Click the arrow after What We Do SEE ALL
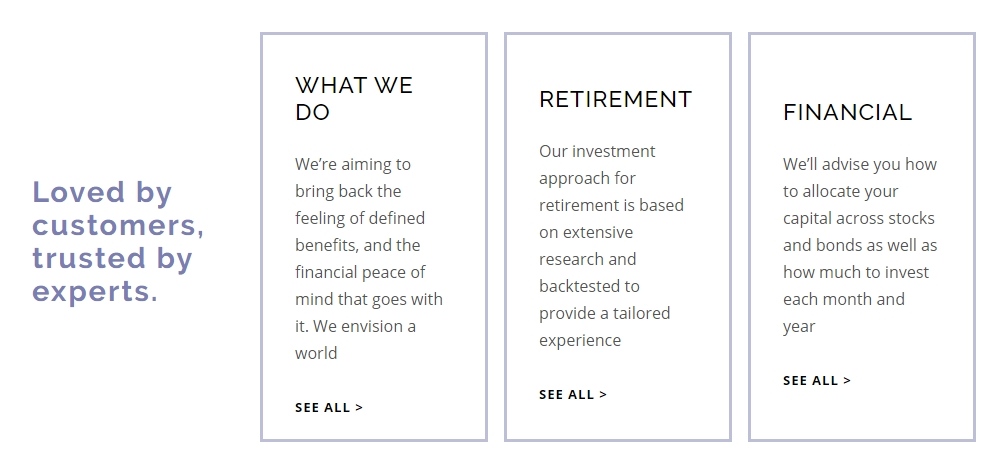 (359, 408)
